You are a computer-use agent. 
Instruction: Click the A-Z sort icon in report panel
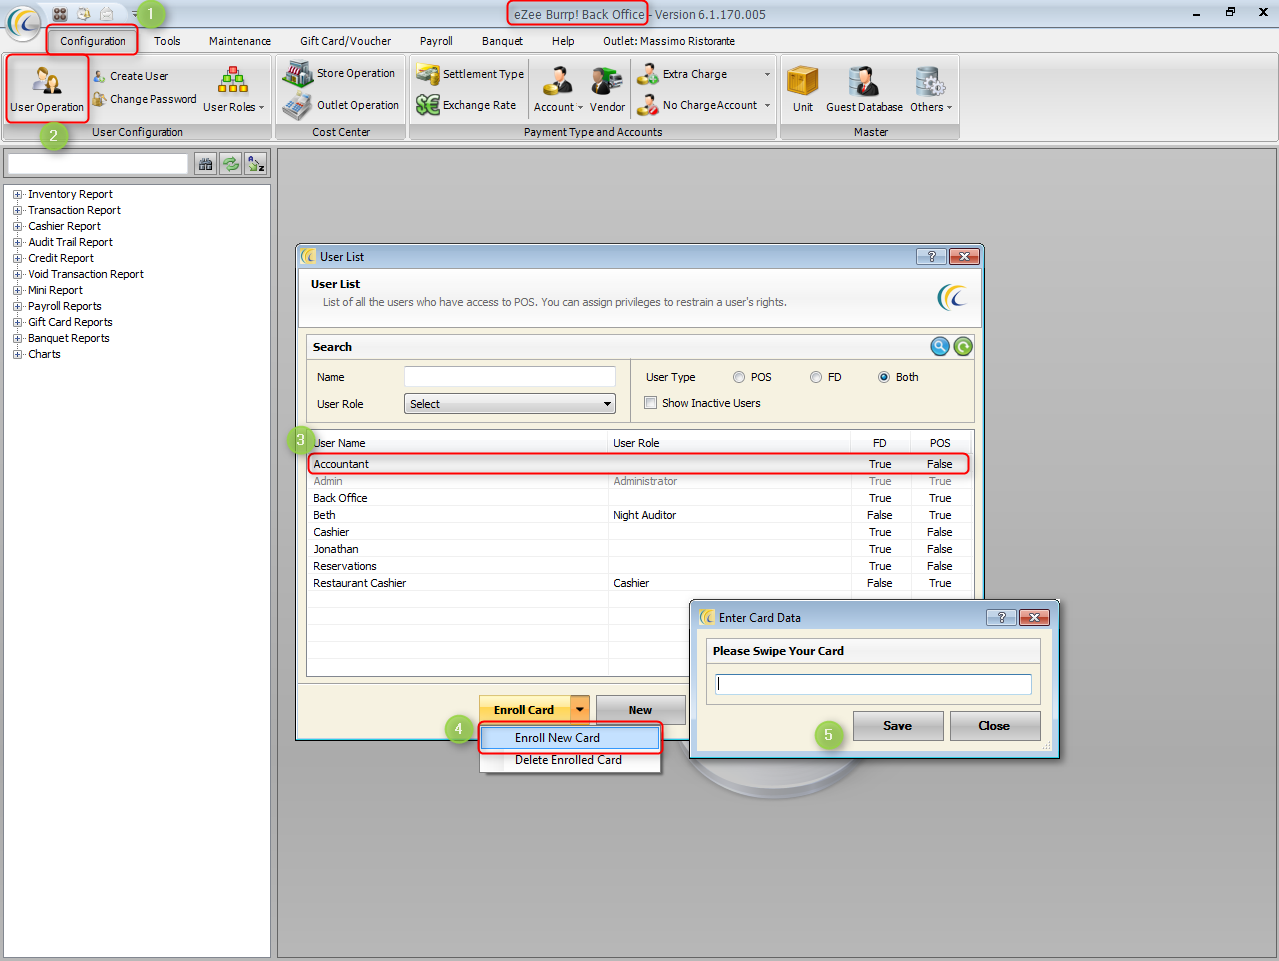256,164
